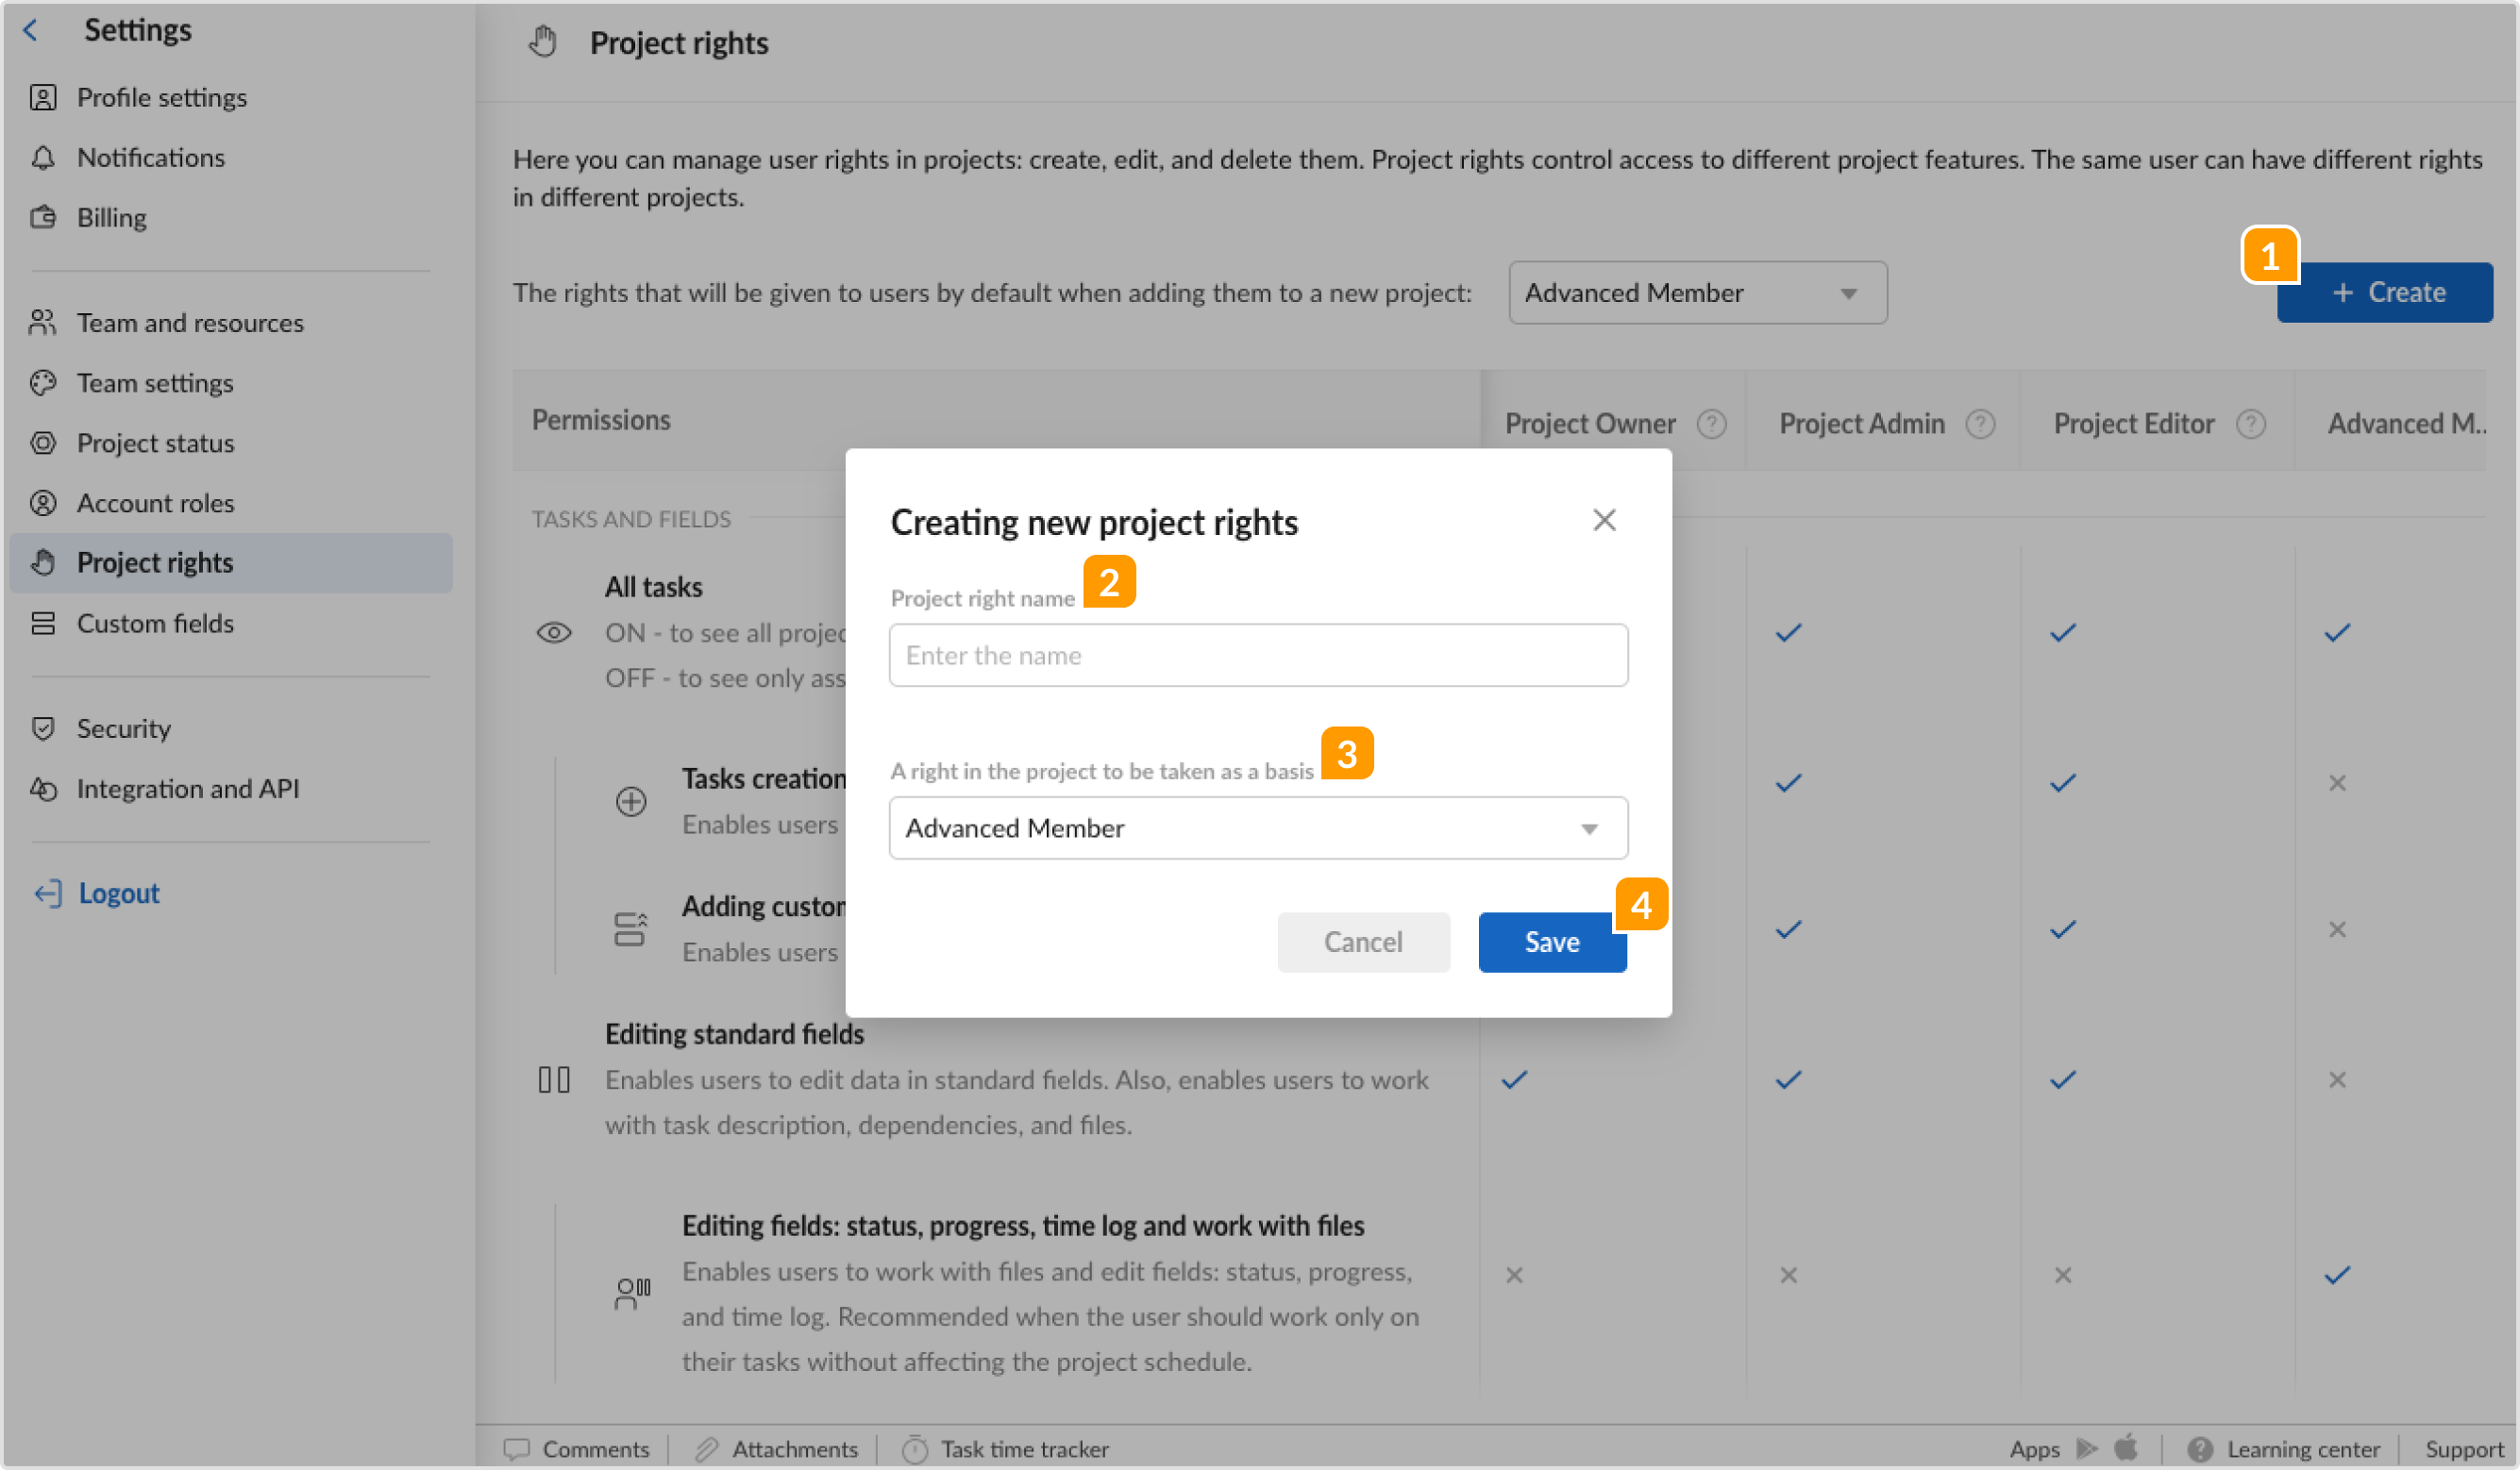Click the Apple app icon
Screen dimensions: 2520x1470
[2126, 1447]
